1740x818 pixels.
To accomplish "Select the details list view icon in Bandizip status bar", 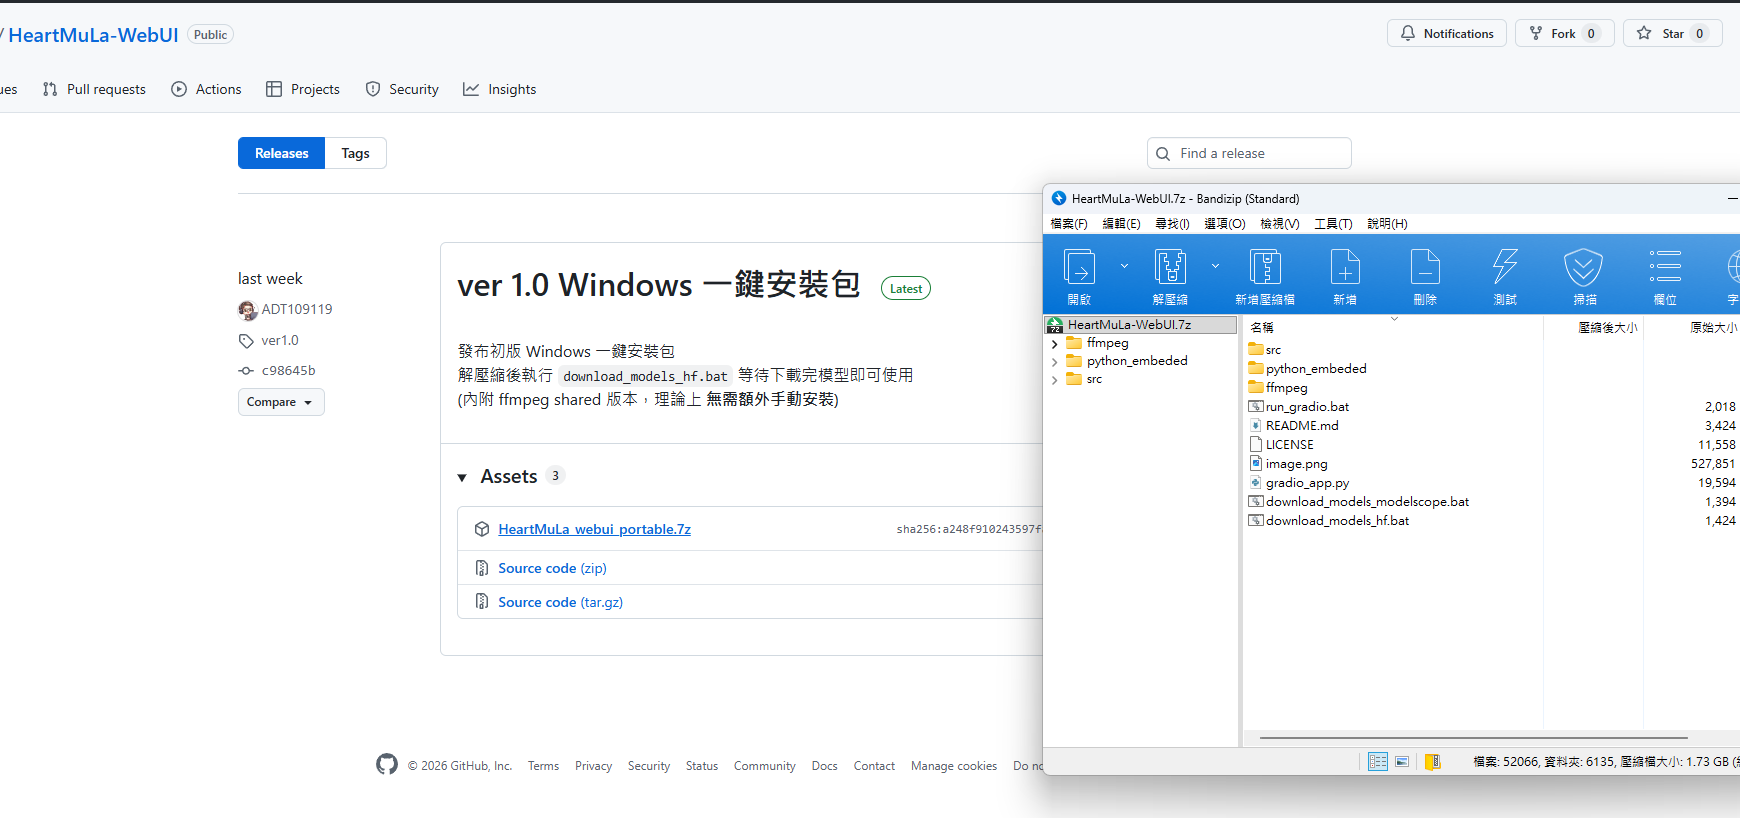I will (x=1377, y=762).
